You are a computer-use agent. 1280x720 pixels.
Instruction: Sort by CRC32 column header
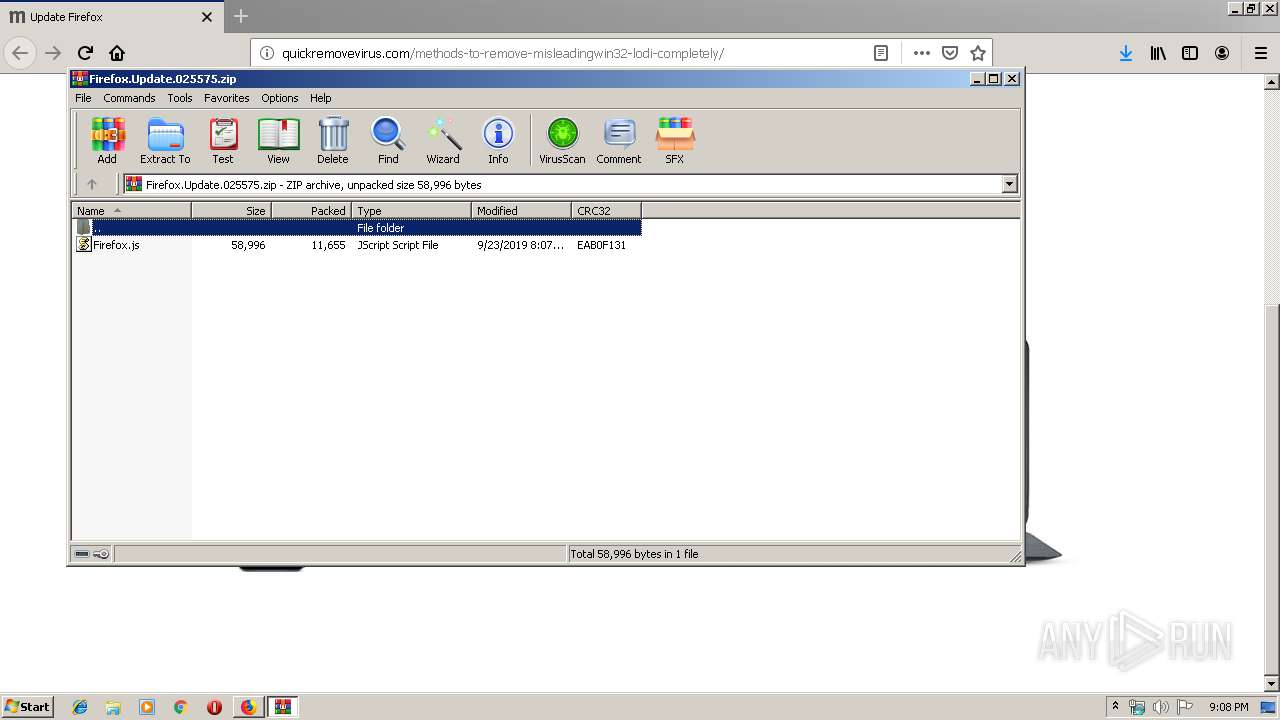(x=606, y=210)
